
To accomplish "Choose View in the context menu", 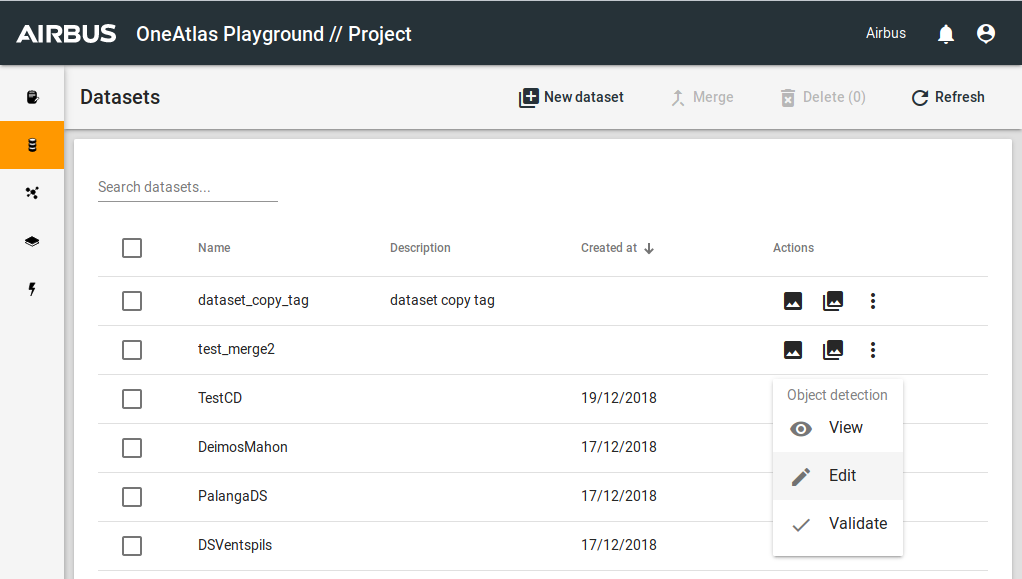I will tap(838, 428).
